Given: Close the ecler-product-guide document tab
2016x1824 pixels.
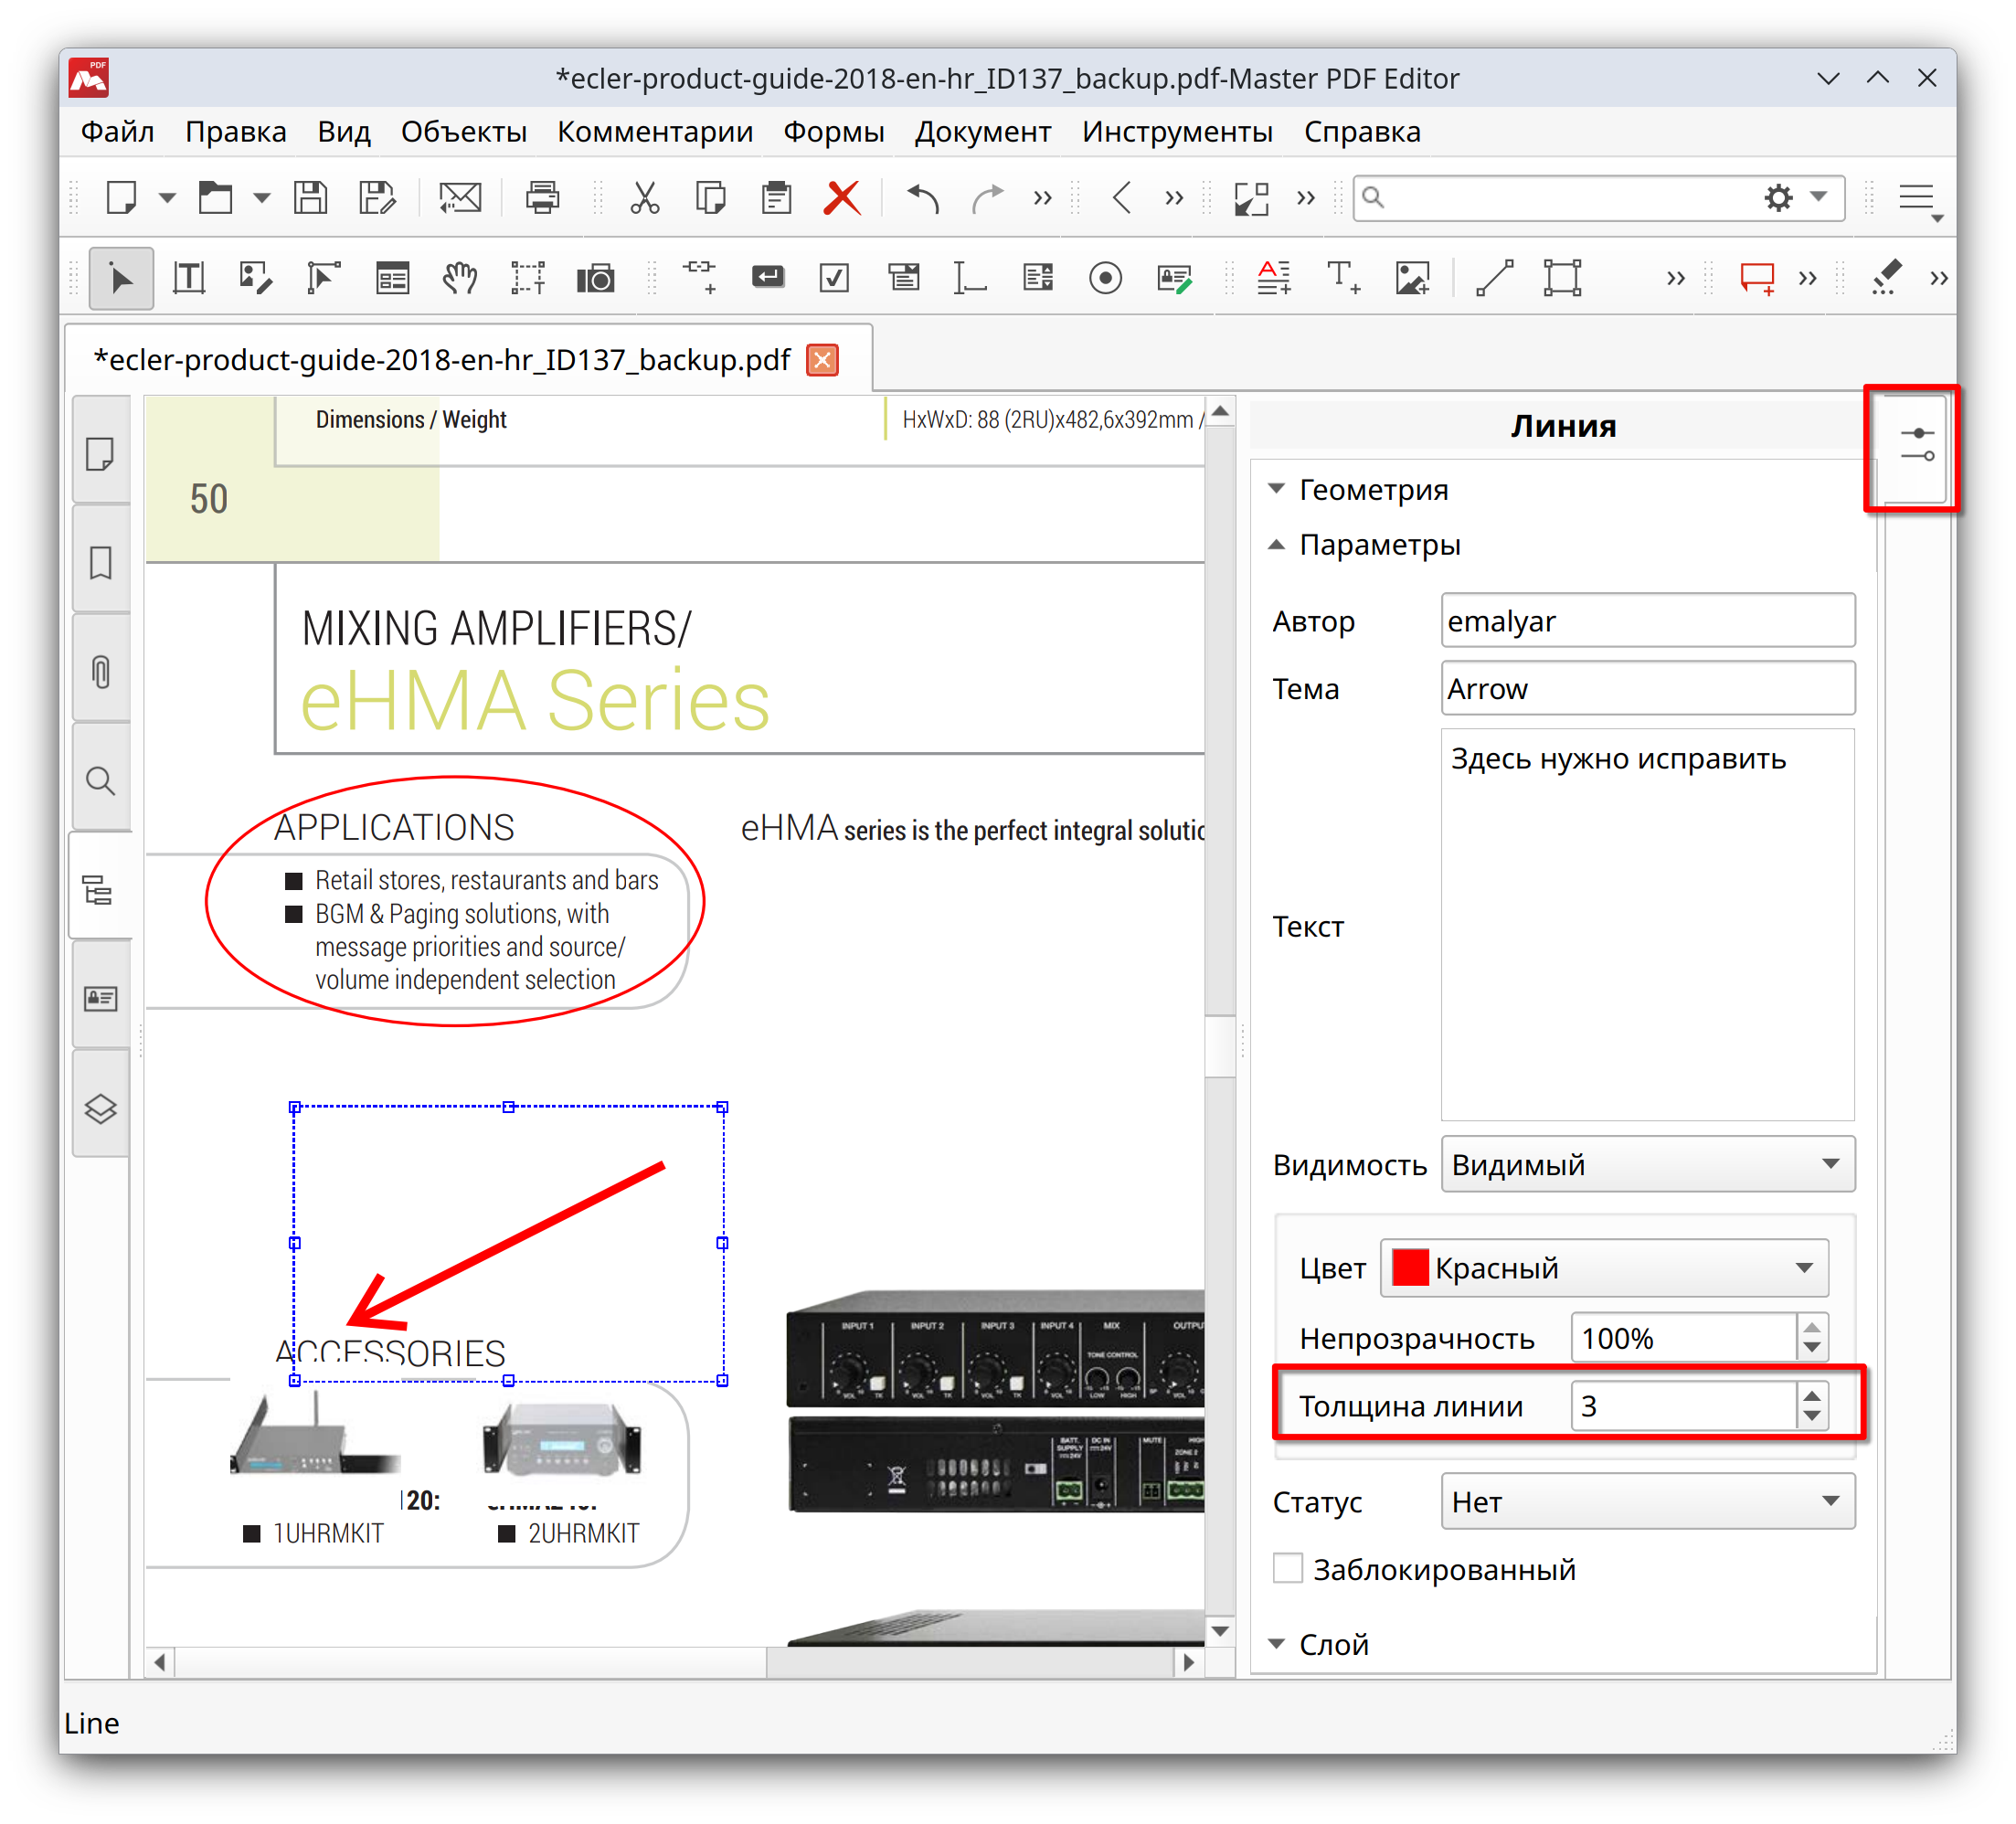Looking at the screenshot, I should tap(822, 360).
